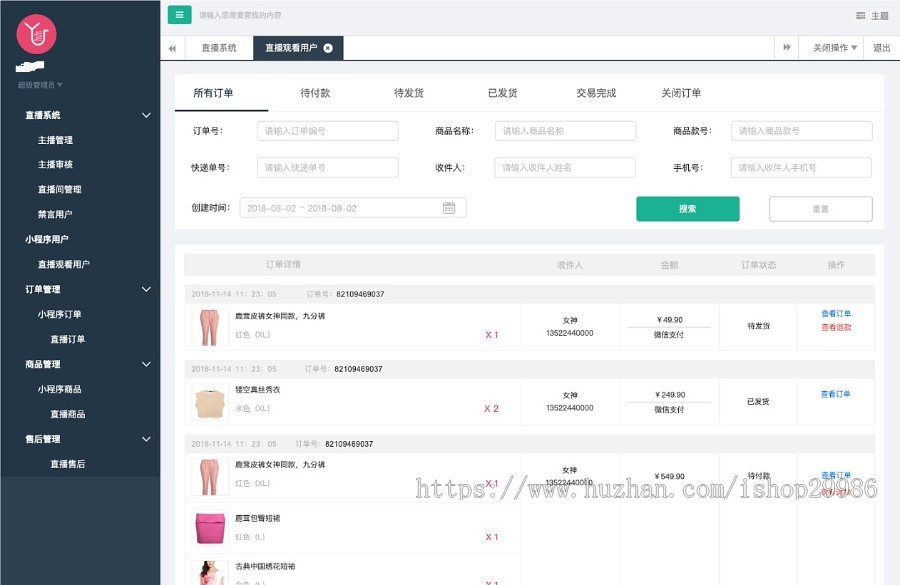Screen dimensions: 900x585
Task: Switch to the 关闭订单 tab
Action: point(681,93)
